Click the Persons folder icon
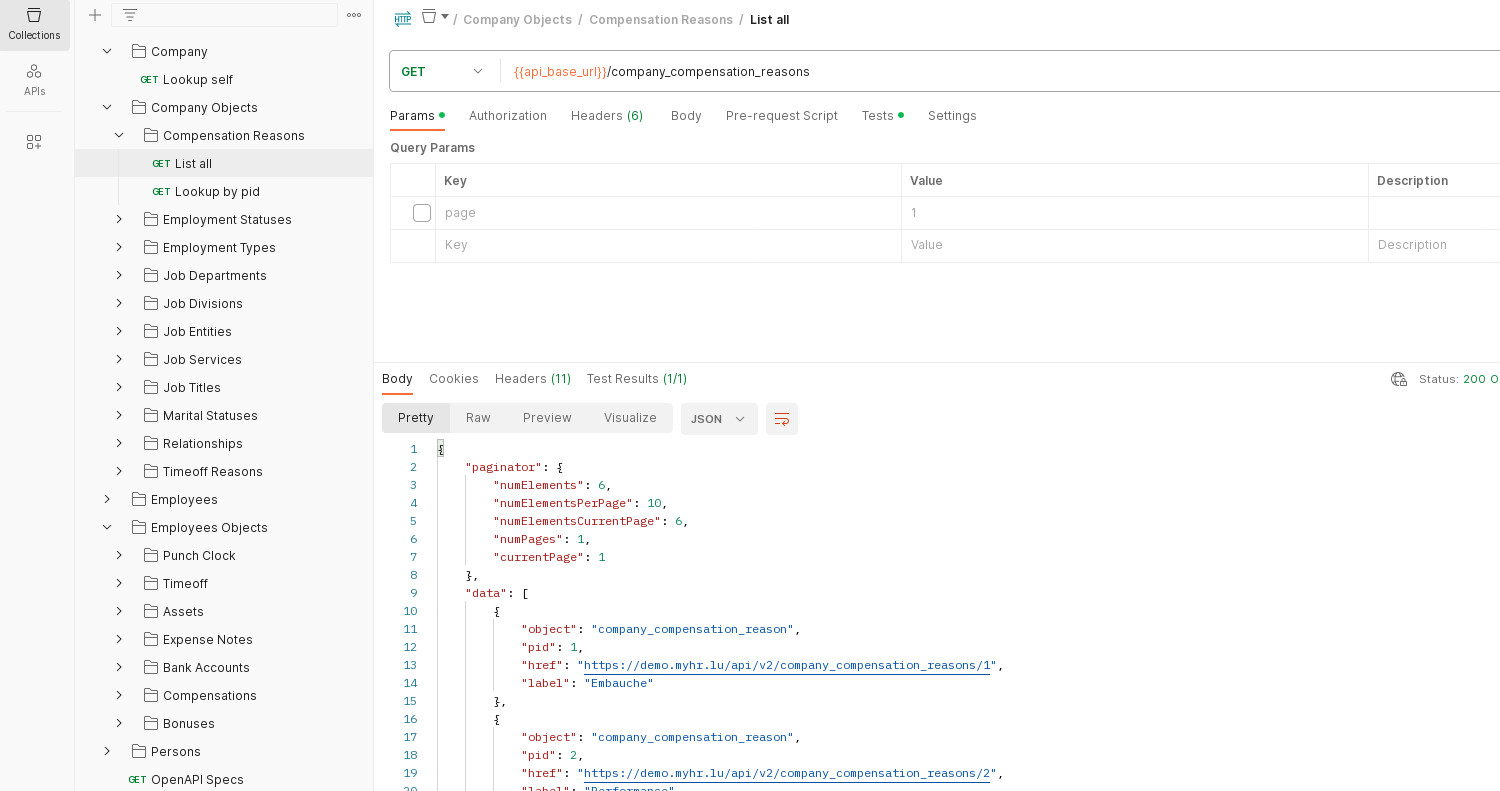Viewport: 1500px width, 791px height. 138,751
